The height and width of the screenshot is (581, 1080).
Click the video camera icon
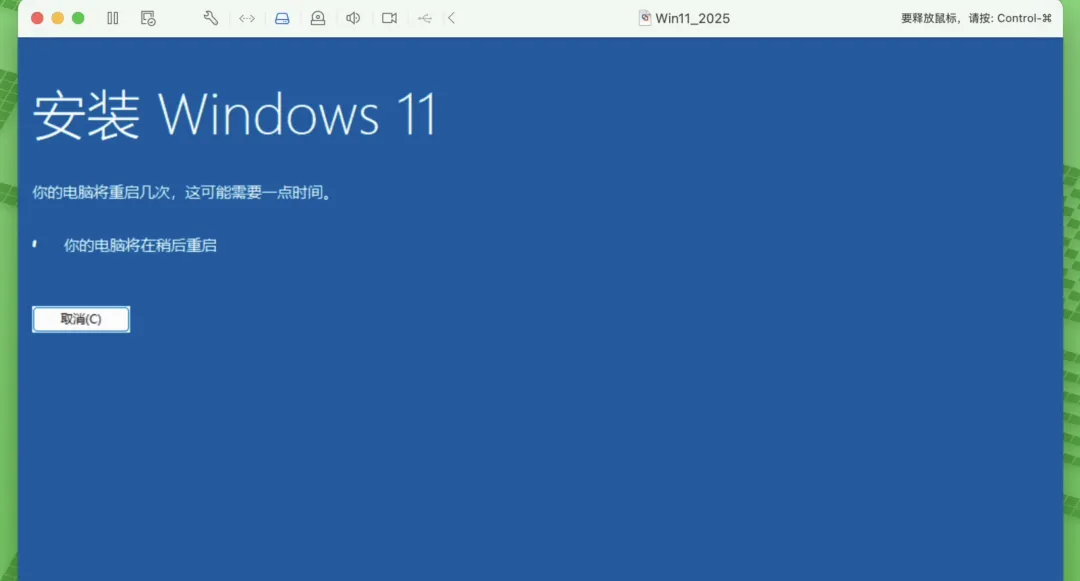tap(389, 19)
